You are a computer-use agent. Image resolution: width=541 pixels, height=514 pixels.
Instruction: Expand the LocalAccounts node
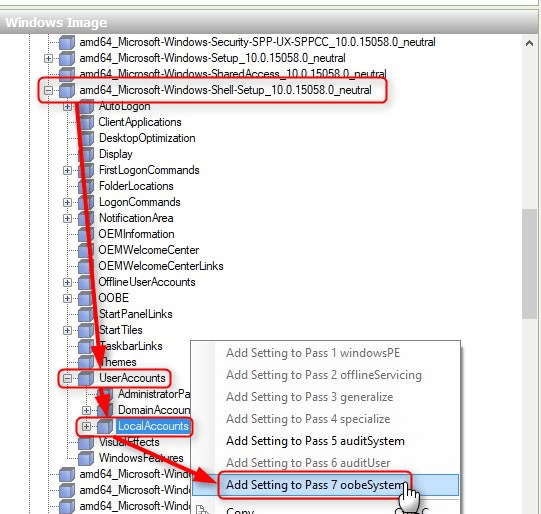87,427
